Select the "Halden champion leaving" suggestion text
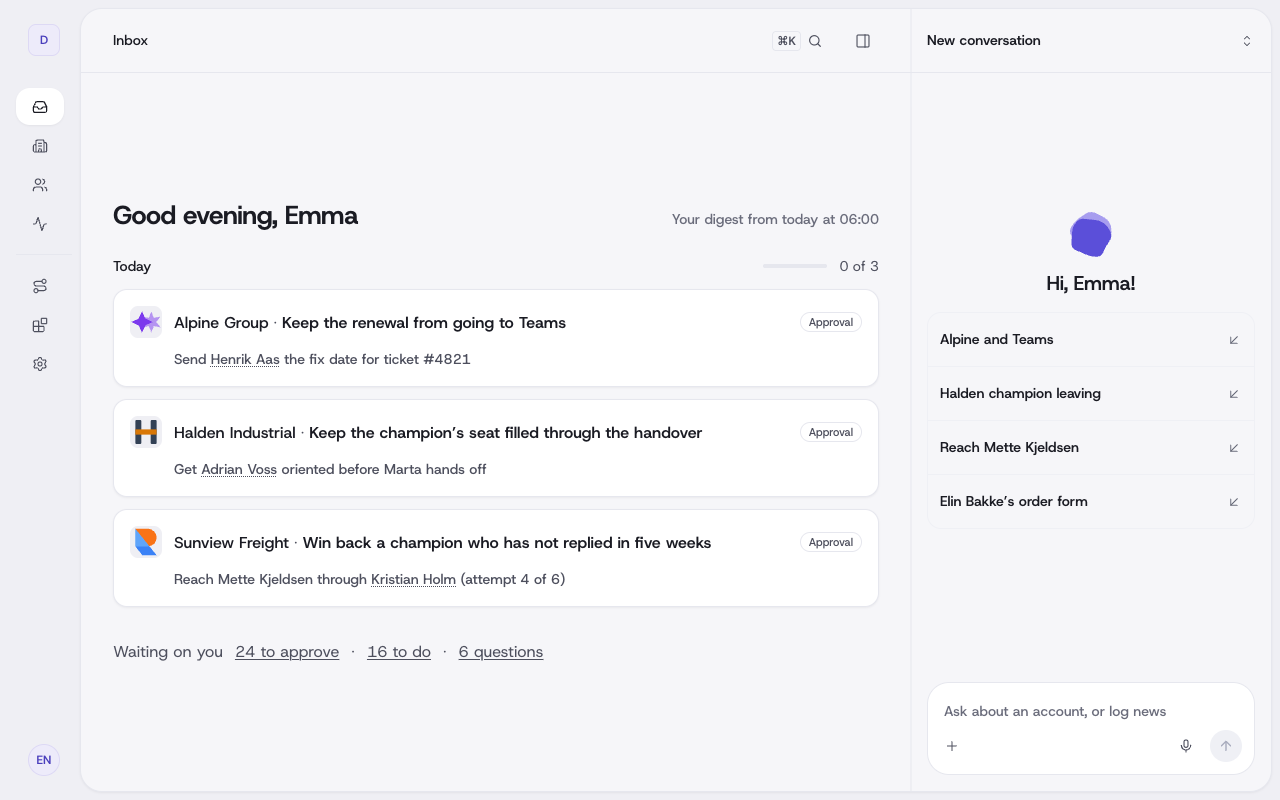 (x=1020, y=394)
